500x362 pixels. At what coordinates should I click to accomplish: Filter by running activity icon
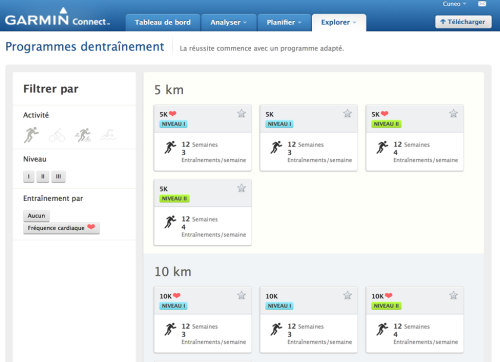tap(31, 135)
